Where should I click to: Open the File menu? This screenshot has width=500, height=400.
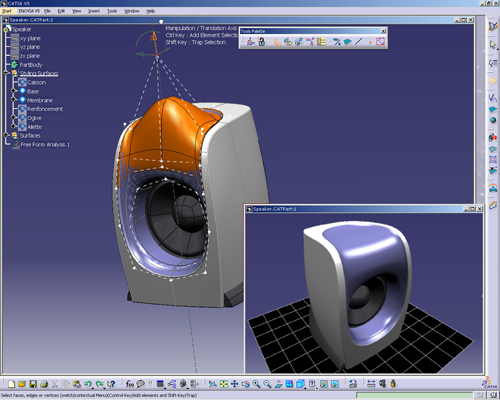click(x=47, y=11)
